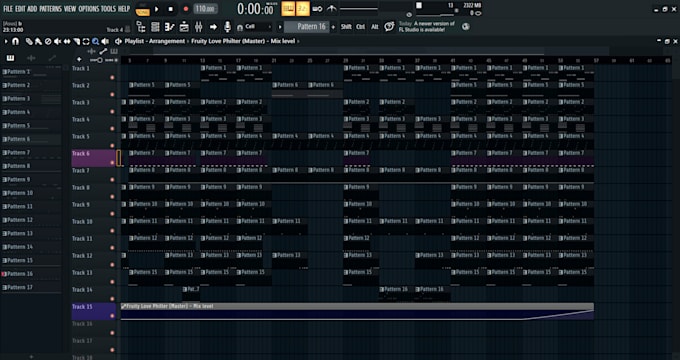Select the Fruity Love Philter automation clip

[x=357, y=311]
